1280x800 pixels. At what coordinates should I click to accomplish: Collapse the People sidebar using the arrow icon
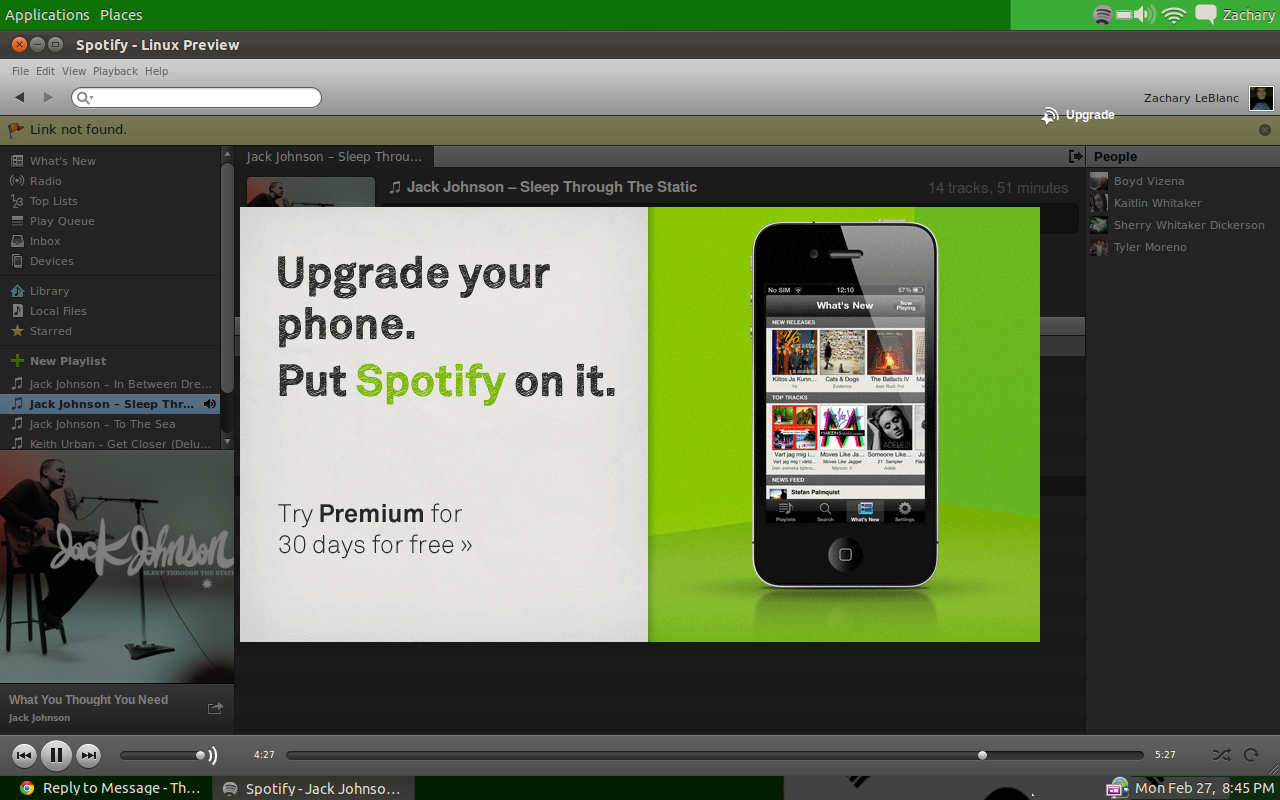pyautogui.click(x=1075, y=156)
